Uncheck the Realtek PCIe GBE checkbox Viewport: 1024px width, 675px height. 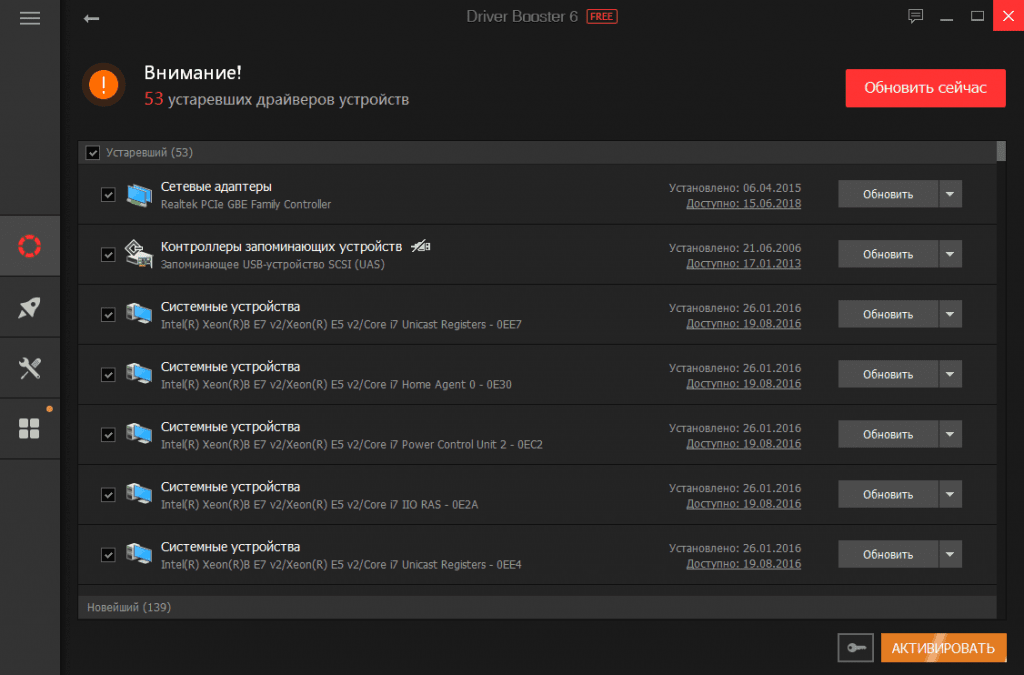tap(108, 195)
